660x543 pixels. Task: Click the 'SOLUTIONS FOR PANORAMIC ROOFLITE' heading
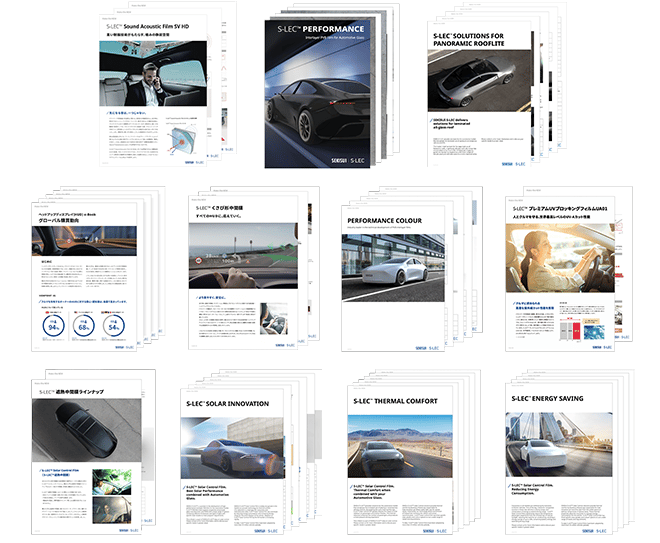468,40
